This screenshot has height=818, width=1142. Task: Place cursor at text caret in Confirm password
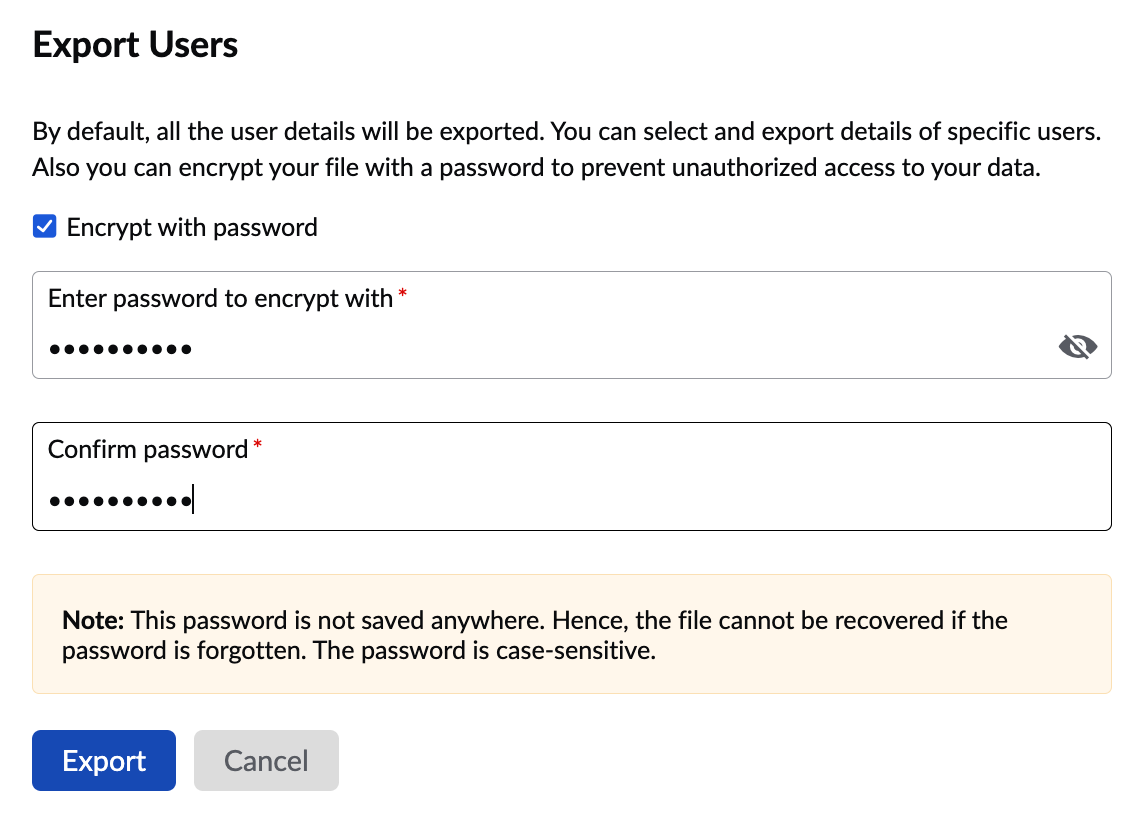tap(193, 499)
